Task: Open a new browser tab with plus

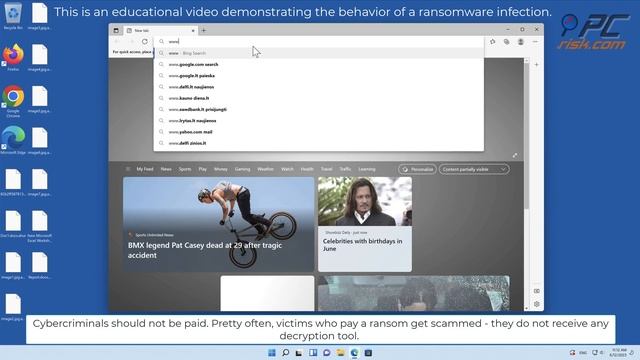Action: click(204, 30)
